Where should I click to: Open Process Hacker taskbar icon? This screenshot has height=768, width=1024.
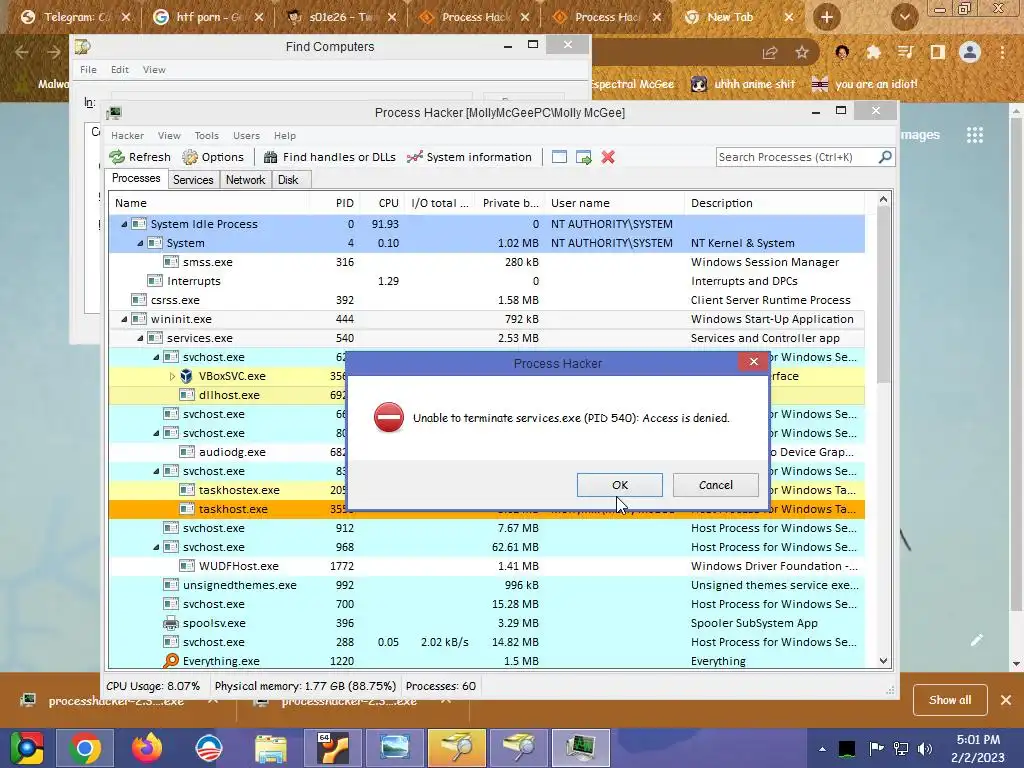coord(581,748)
